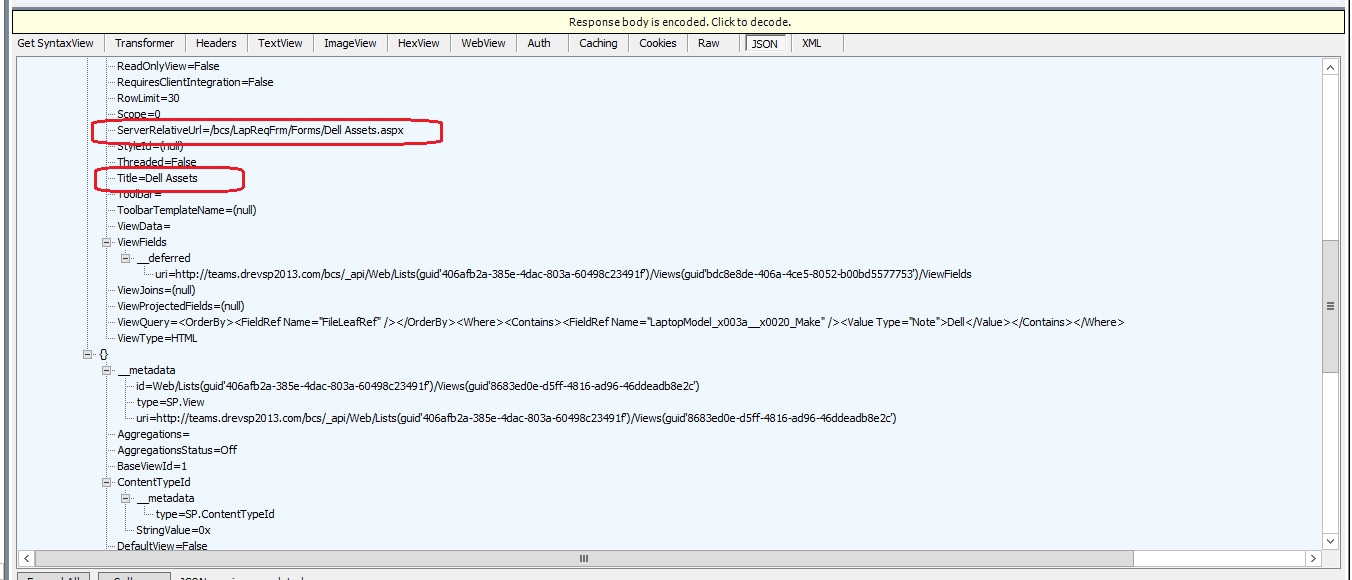The image size is (1352, 580).
Task: Open the HexView tab
Action: coord(419,43)
